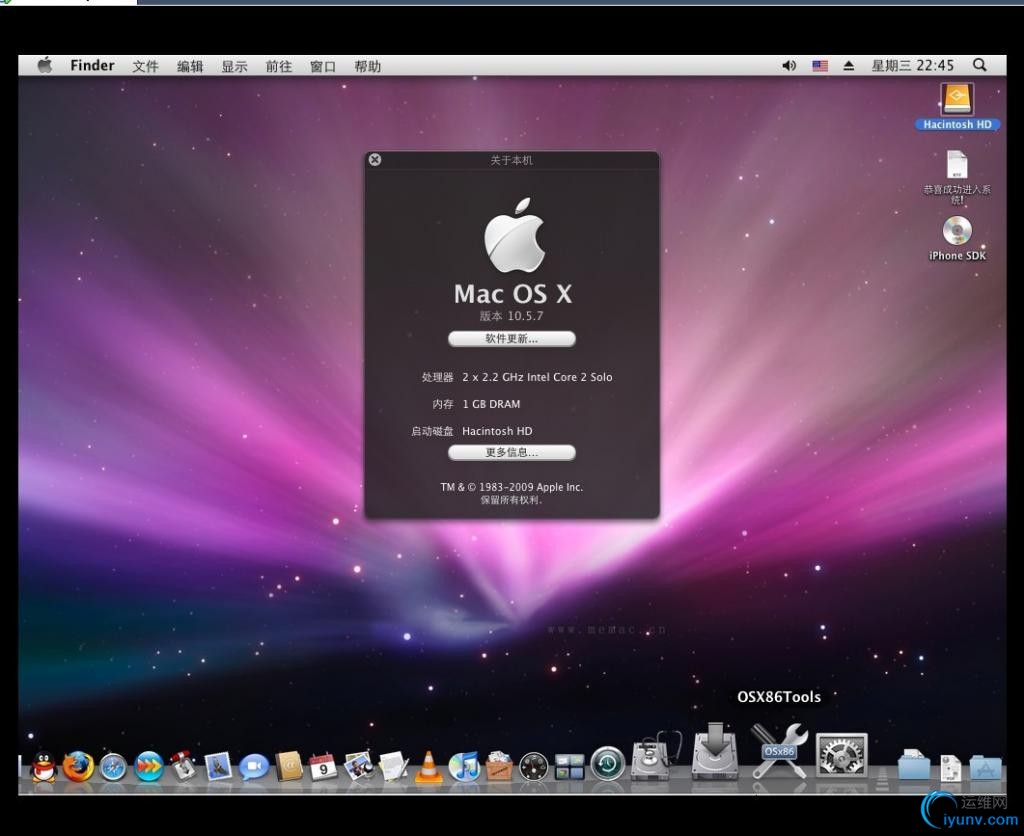Click the 版本 10.5.7 version text
Image resolution: width=1024 pixels, height=836 pixels.
click(511, 316)
